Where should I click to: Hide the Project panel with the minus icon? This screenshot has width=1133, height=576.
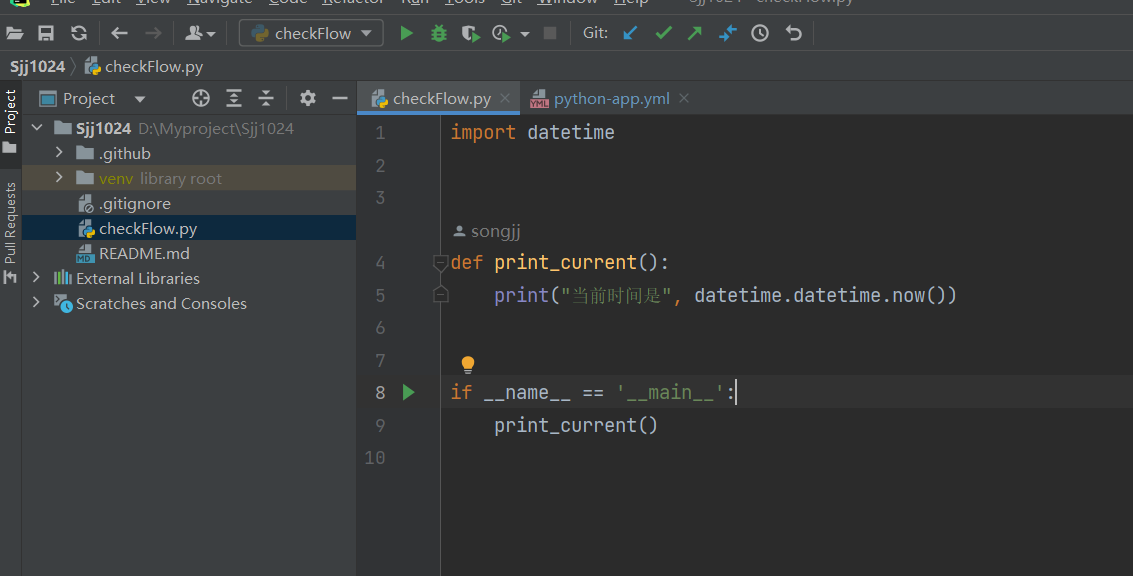click(x=340, y=98)
